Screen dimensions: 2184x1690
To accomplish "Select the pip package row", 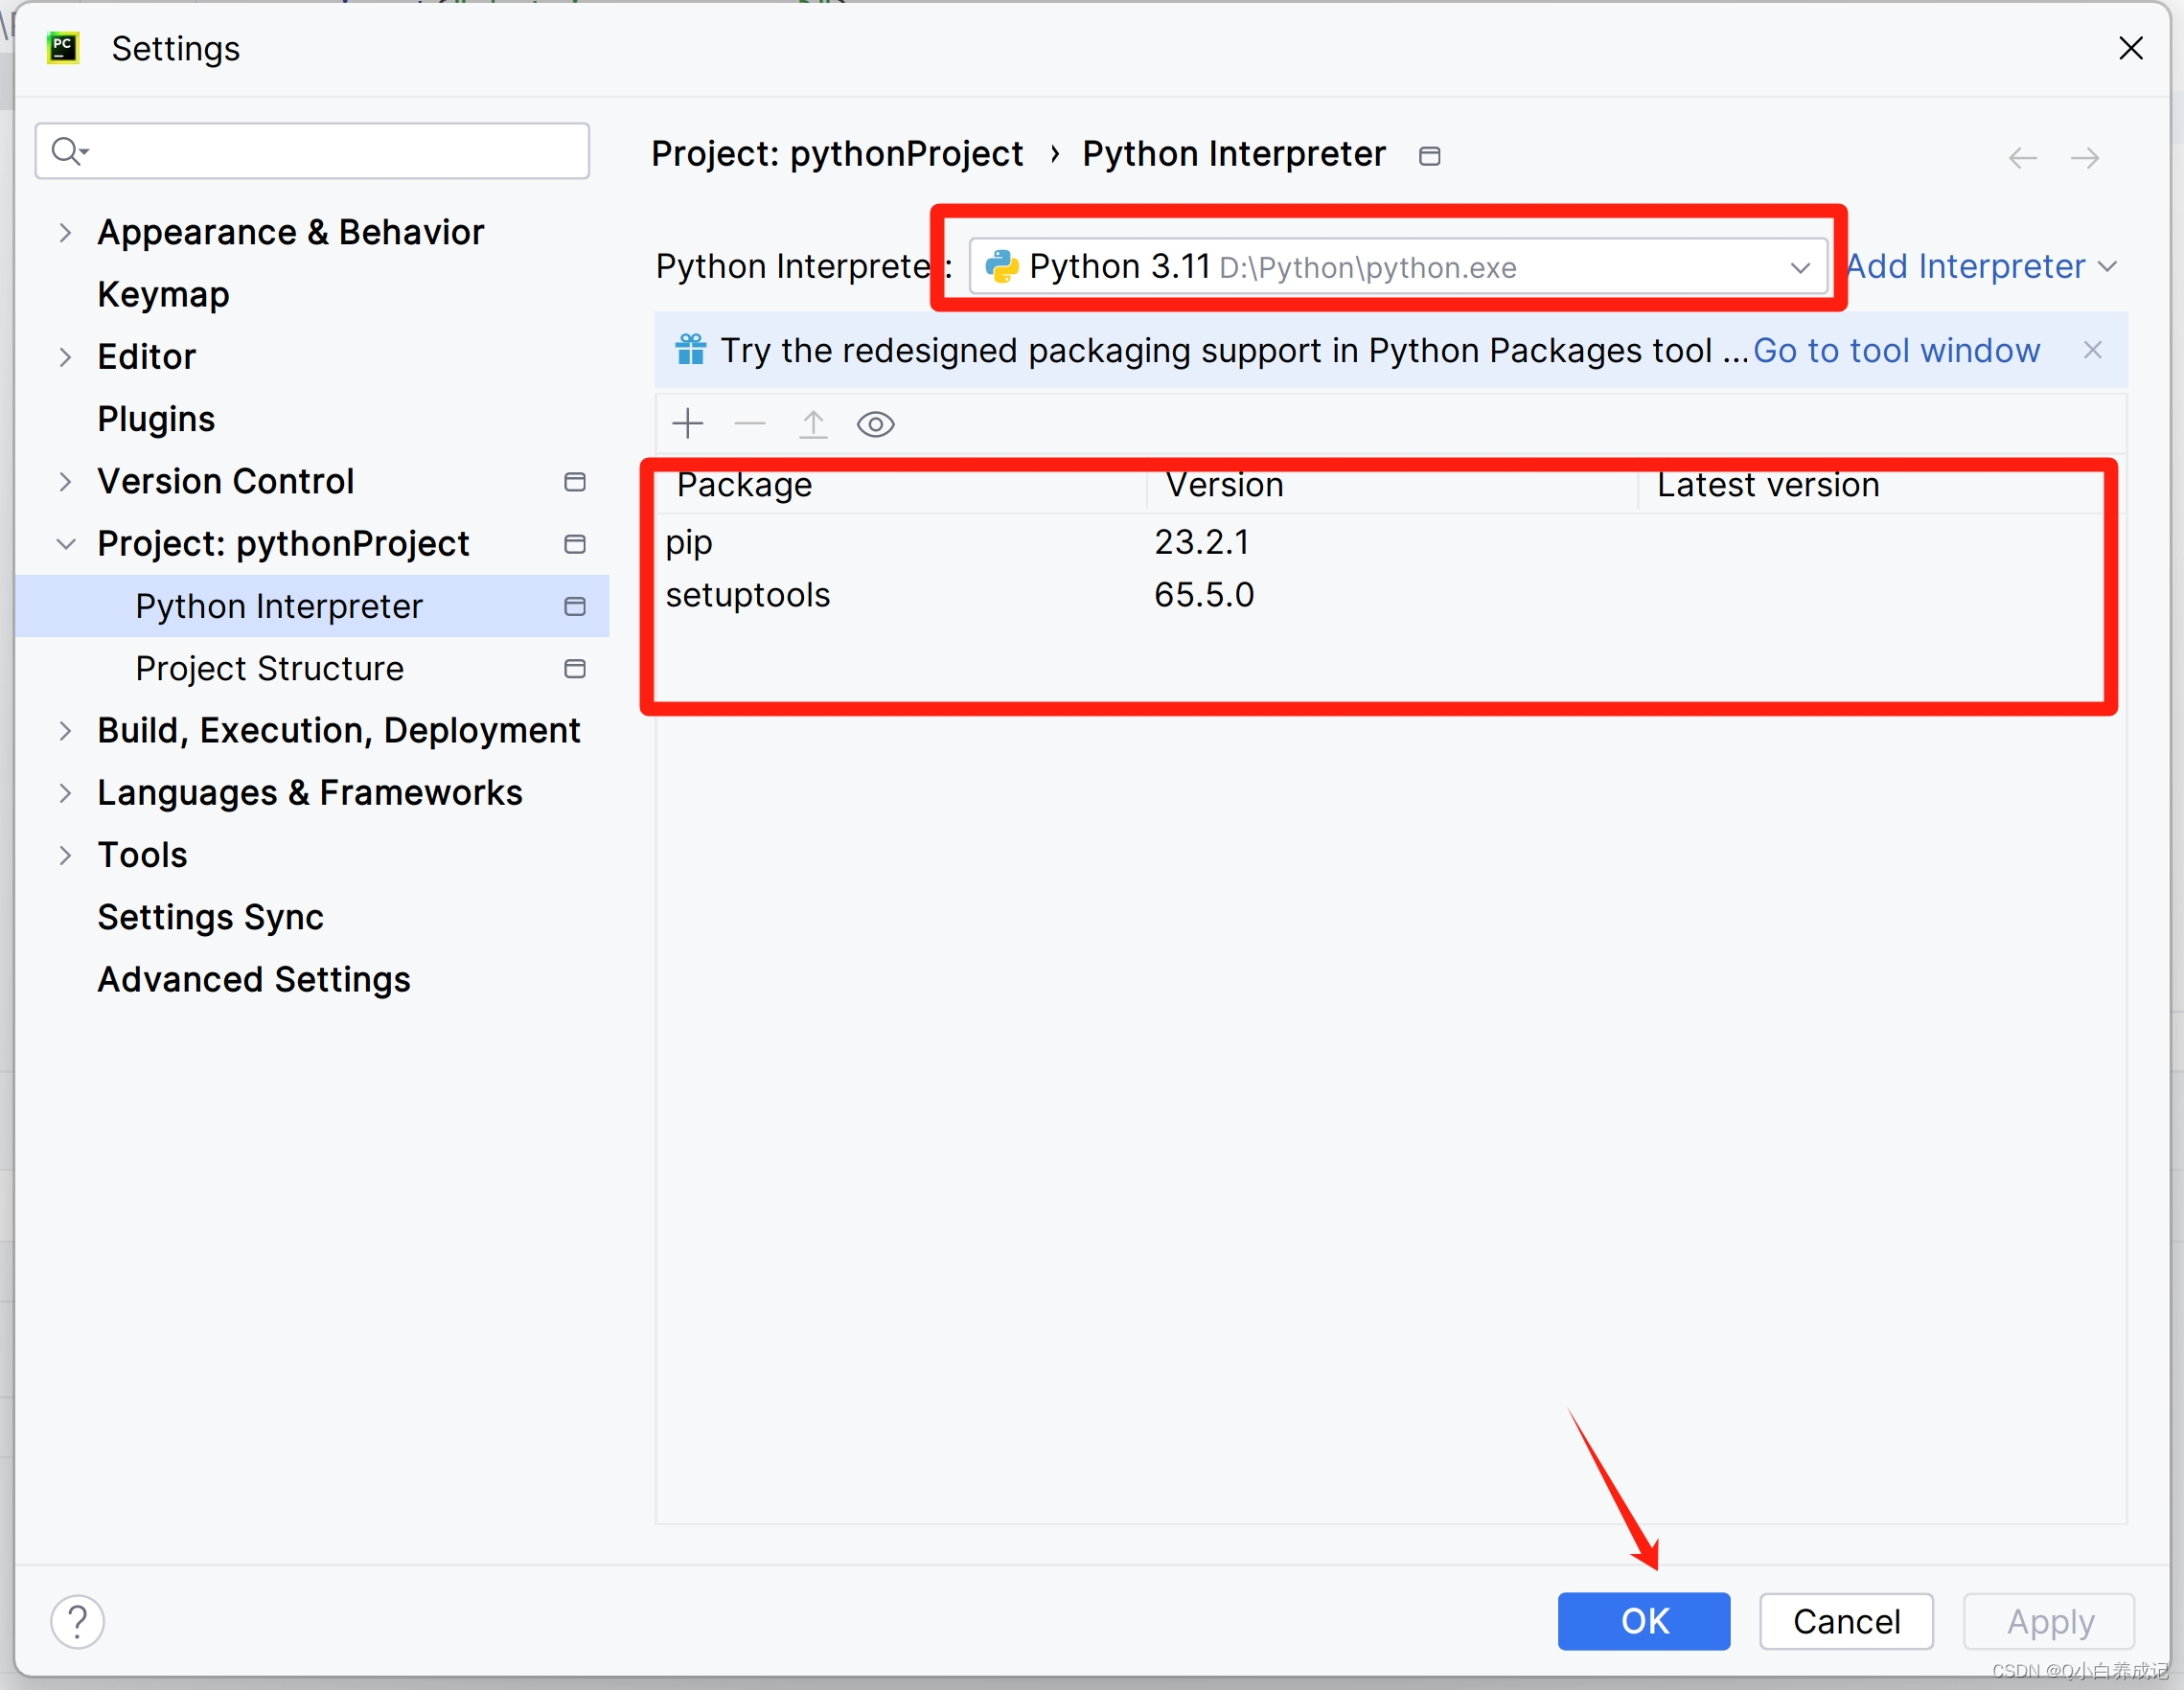I will coord(900,541).
